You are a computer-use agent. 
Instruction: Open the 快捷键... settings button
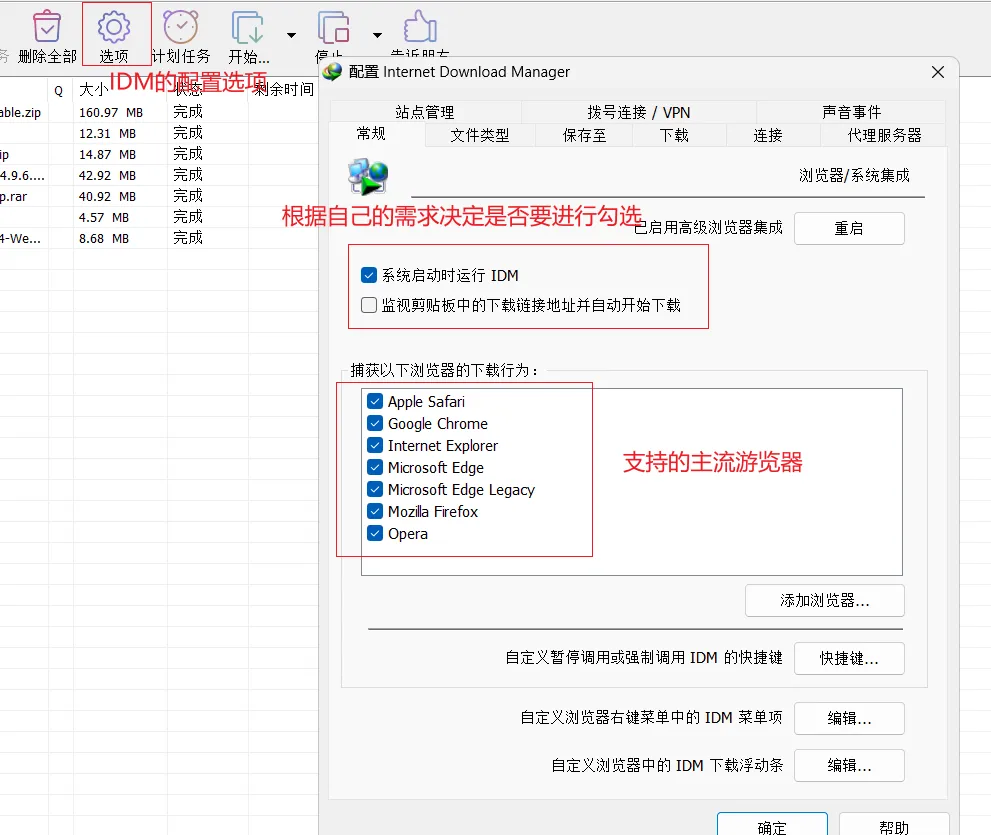[x=849, y=659]
